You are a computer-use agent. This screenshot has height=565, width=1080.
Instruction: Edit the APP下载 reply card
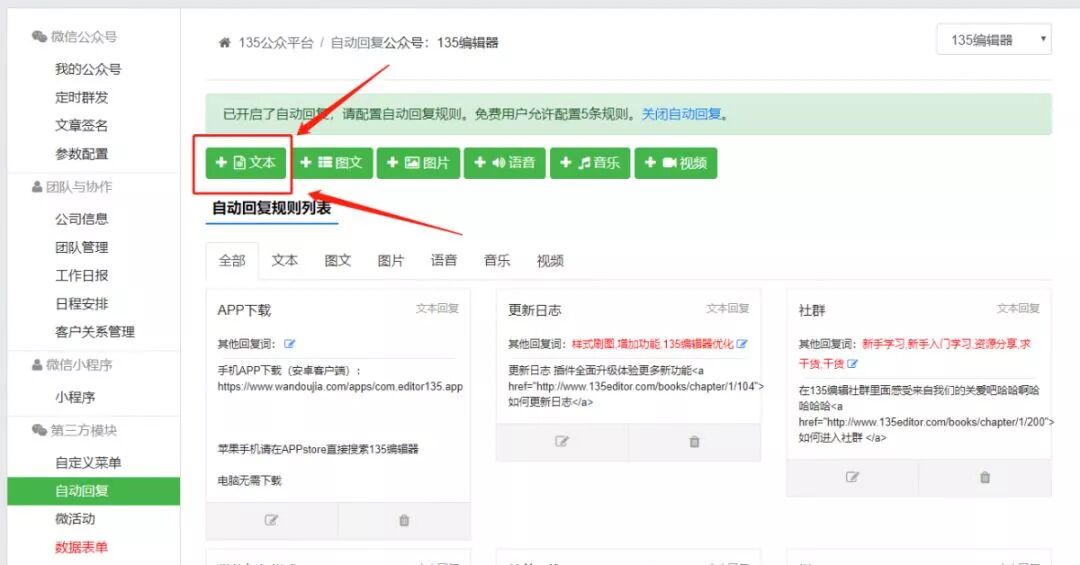(271, 520)
